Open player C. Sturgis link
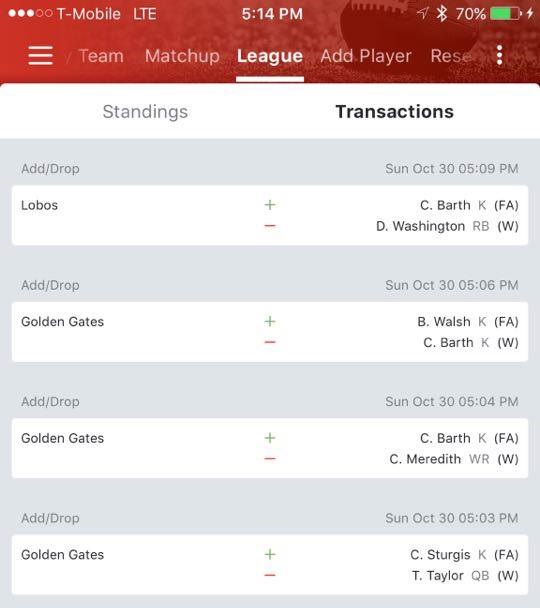 tap(440, 554)
